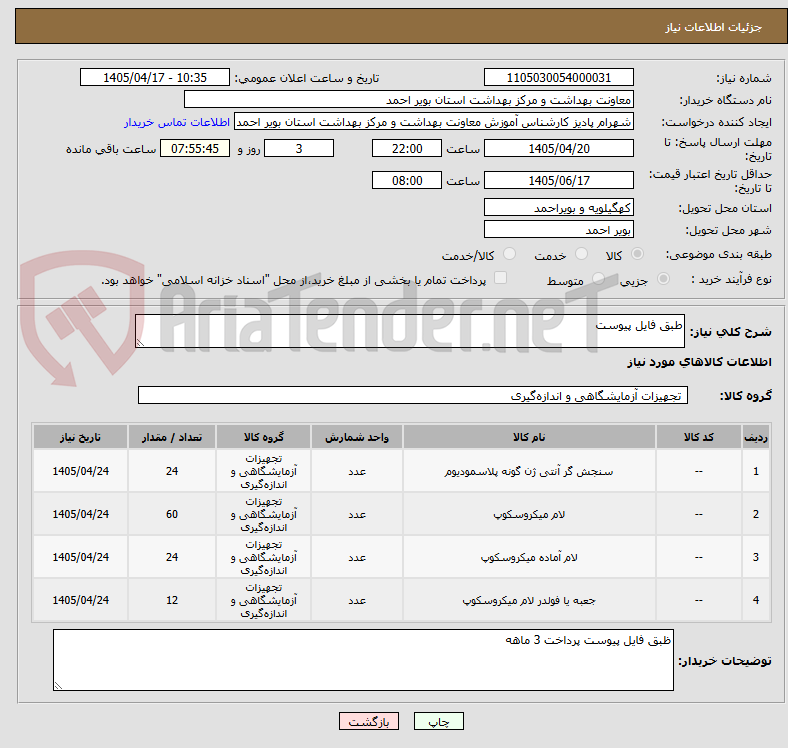Click the goods group field تجهیزات آزمایشگاهی
Screen dimensions: 788x748
413,395
